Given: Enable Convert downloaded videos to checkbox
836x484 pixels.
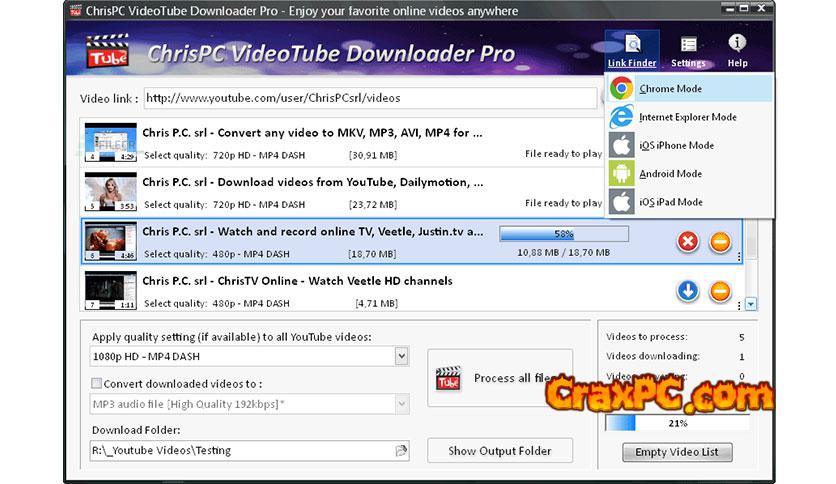Looking at the screenshot, I should click(x=97, y=383).
